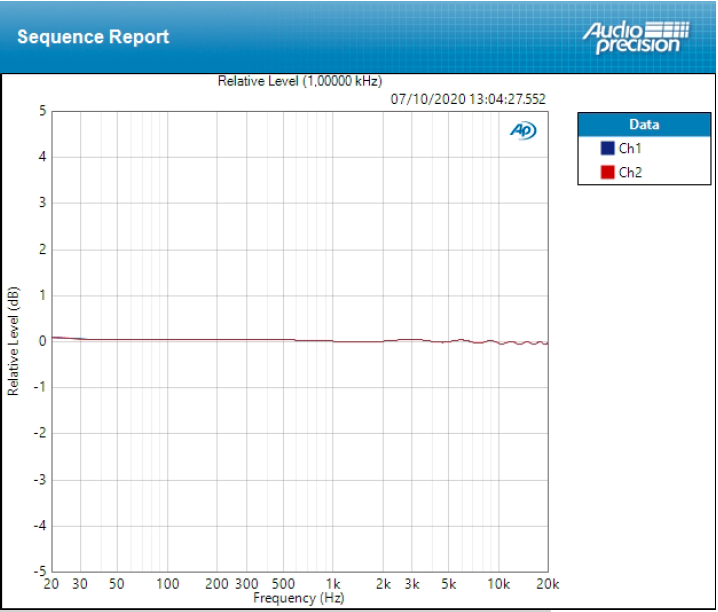Image resolution: width=718 pixels, height=612 pixels.
Task: Click the Data legend header
Action: 644,125
